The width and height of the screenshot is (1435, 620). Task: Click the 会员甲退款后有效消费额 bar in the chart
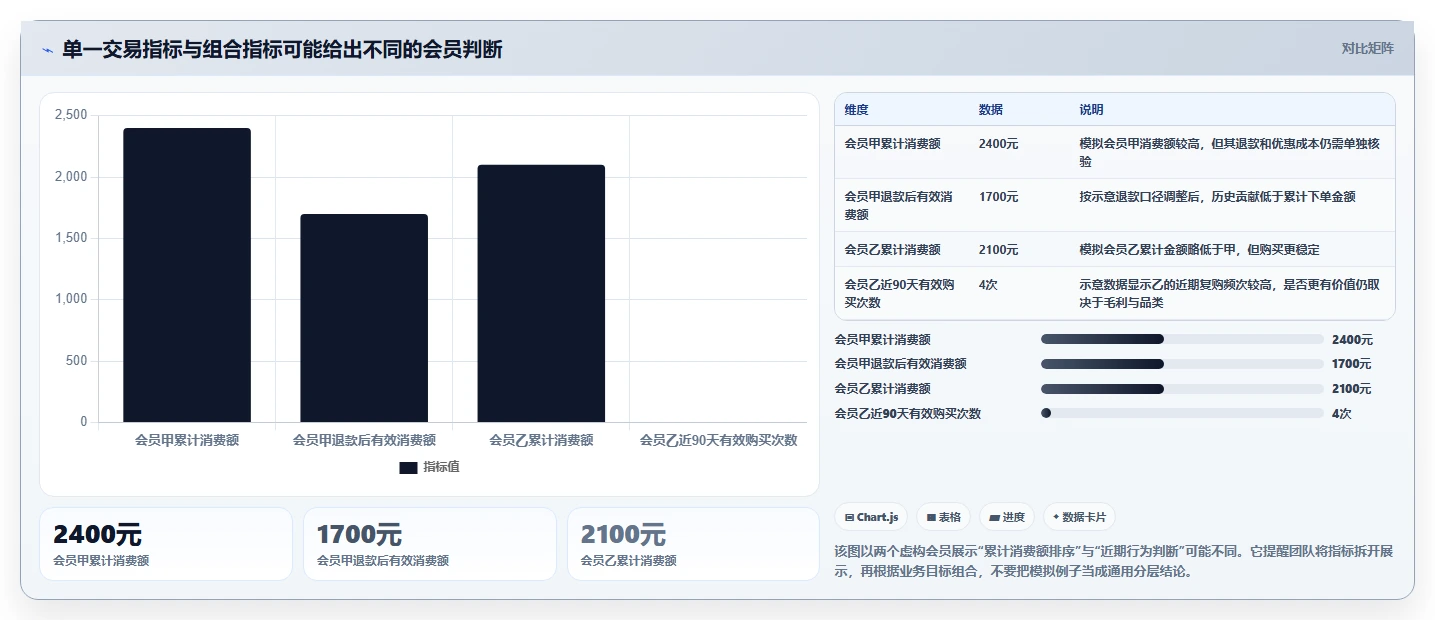[x=364, y=318]
